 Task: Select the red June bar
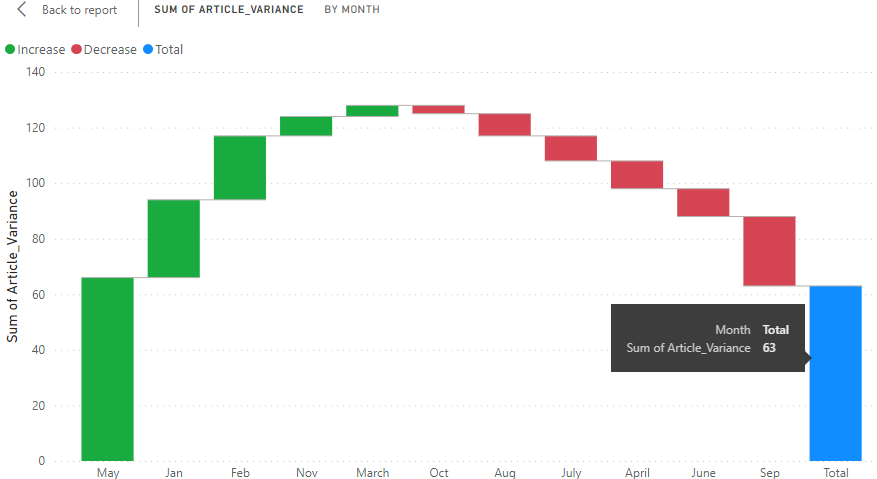click(703, 202)
